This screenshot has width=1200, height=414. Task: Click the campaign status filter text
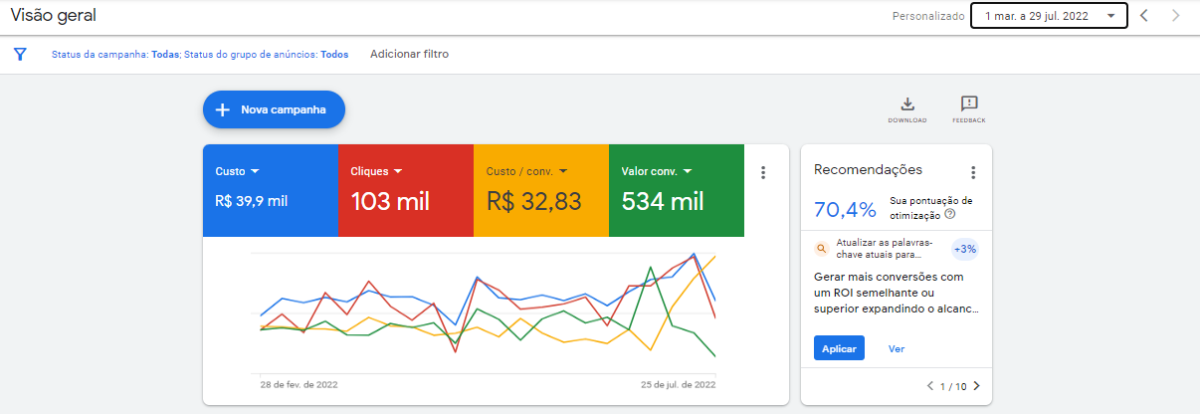(115, 55)
